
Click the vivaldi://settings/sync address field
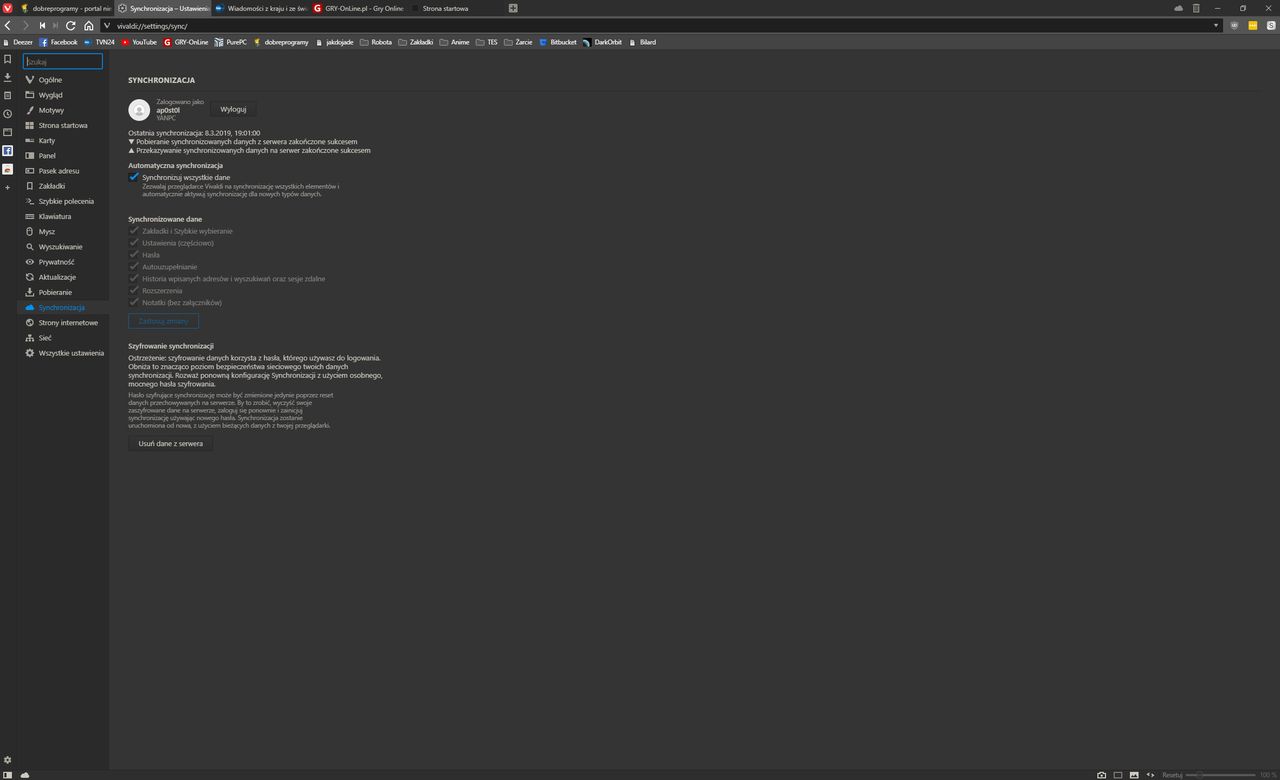(660, 25)
